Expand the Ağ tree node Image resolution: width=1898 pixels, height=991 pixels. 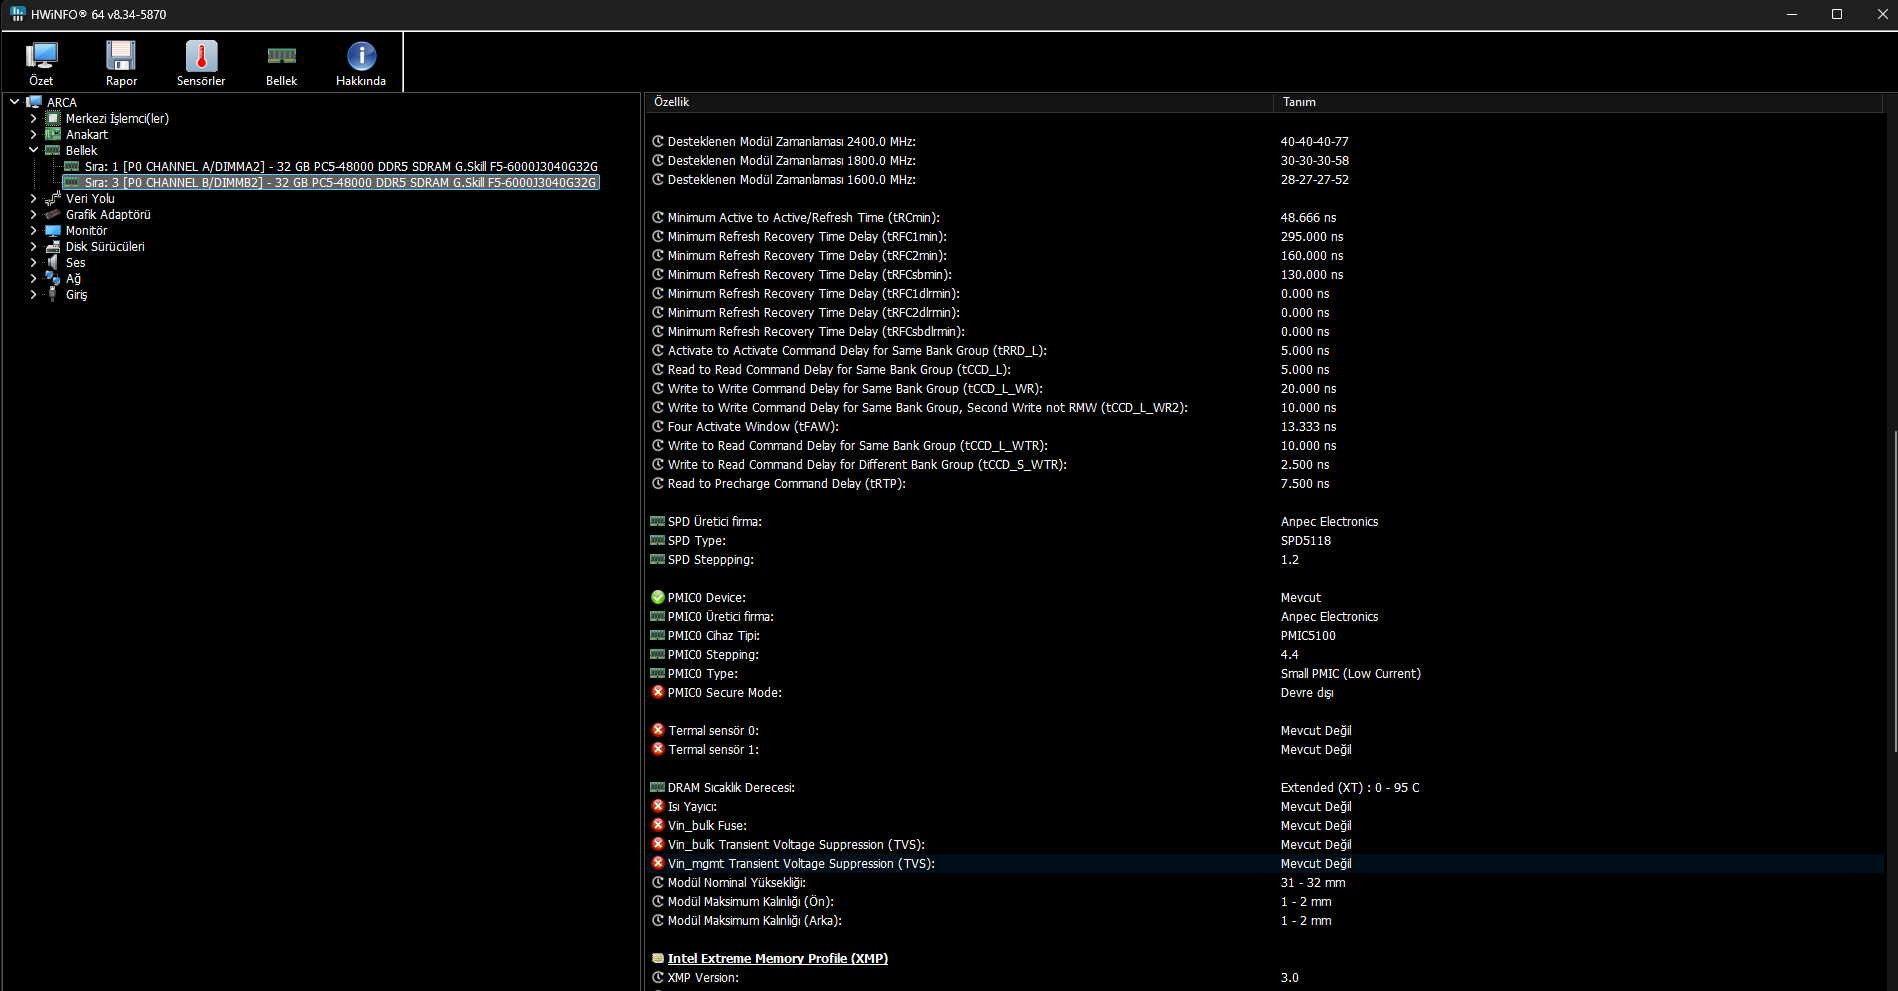pos(33,278)
